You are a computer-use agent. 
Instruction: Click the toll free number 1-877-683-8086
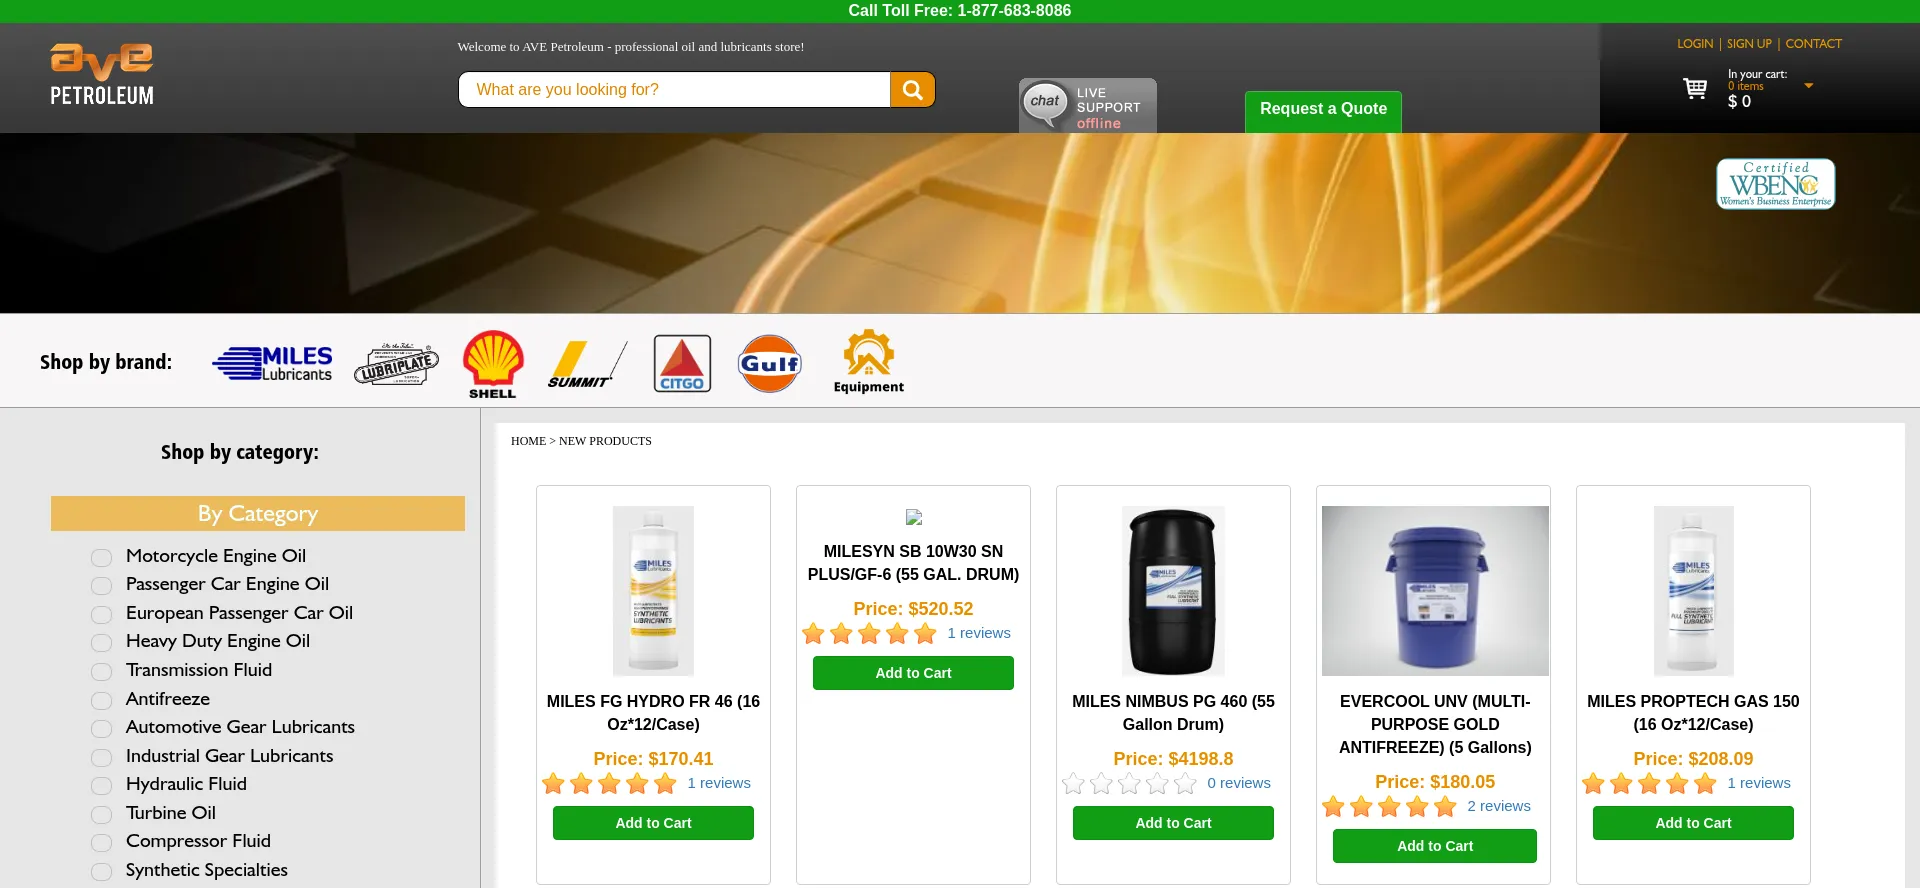tap(1014, 11)
